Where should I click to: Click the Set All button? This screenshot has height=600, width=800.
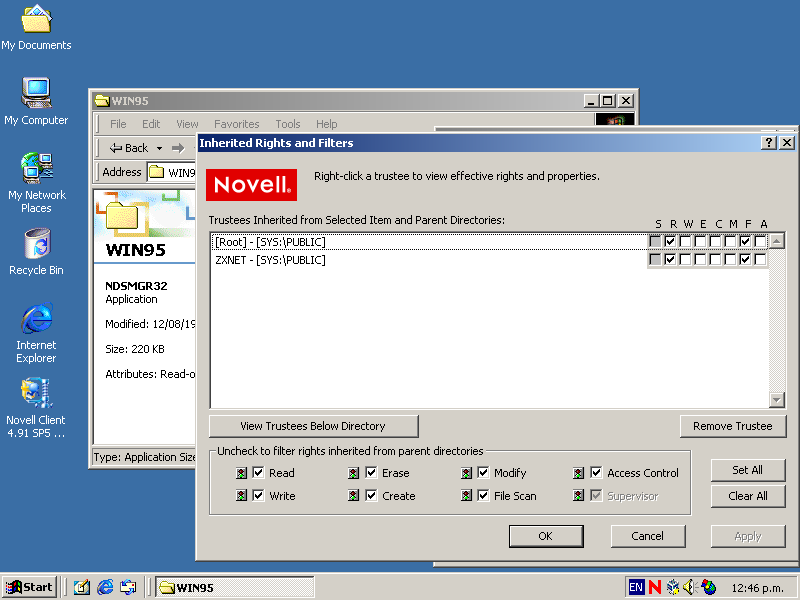click(747, 470)
